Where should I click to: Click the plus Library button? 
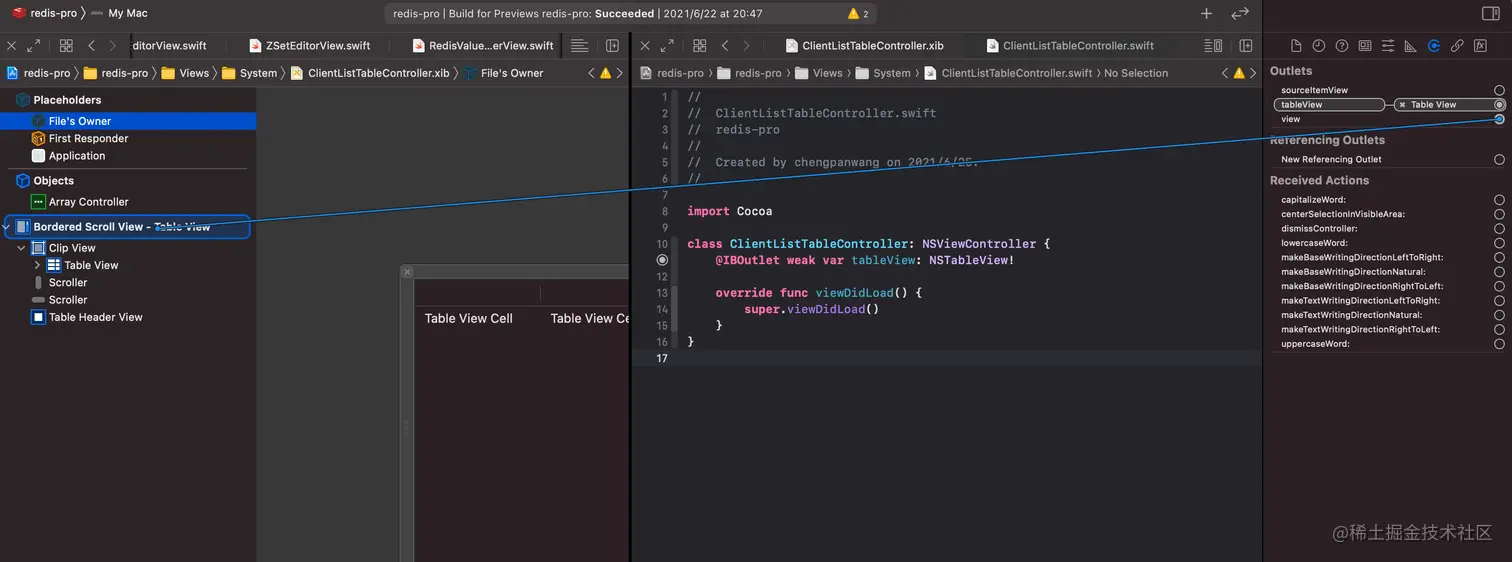(1206, 13)
